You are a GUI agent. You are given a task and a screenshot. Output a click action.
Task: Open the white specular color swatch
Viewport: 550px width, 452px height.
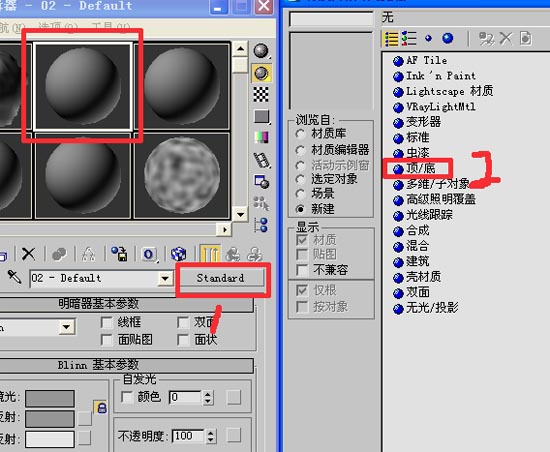click(50, 439)
